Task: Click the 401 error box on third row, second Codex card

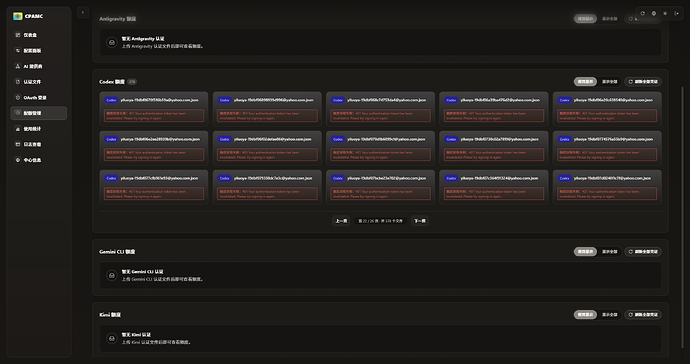Action: [x=267, y=194]
